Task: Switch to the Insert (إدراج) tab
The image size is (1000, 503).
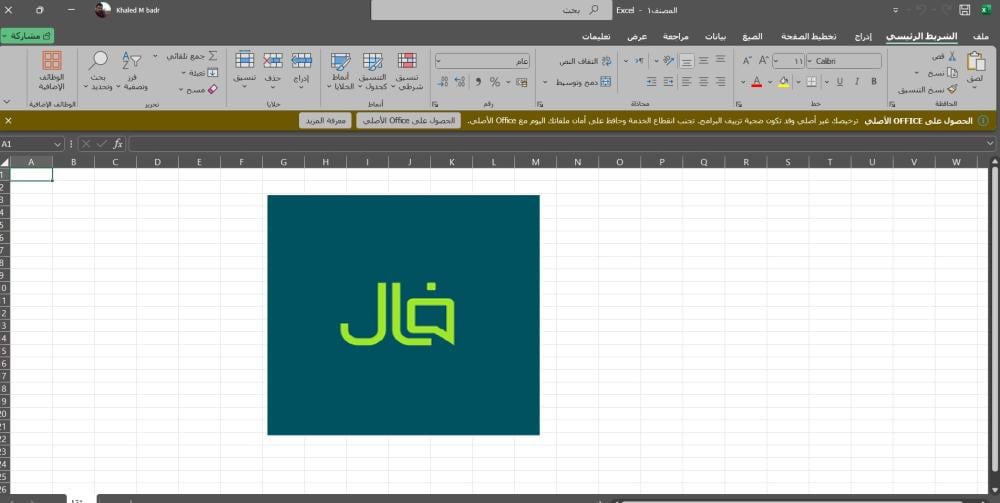Action: 863,36
